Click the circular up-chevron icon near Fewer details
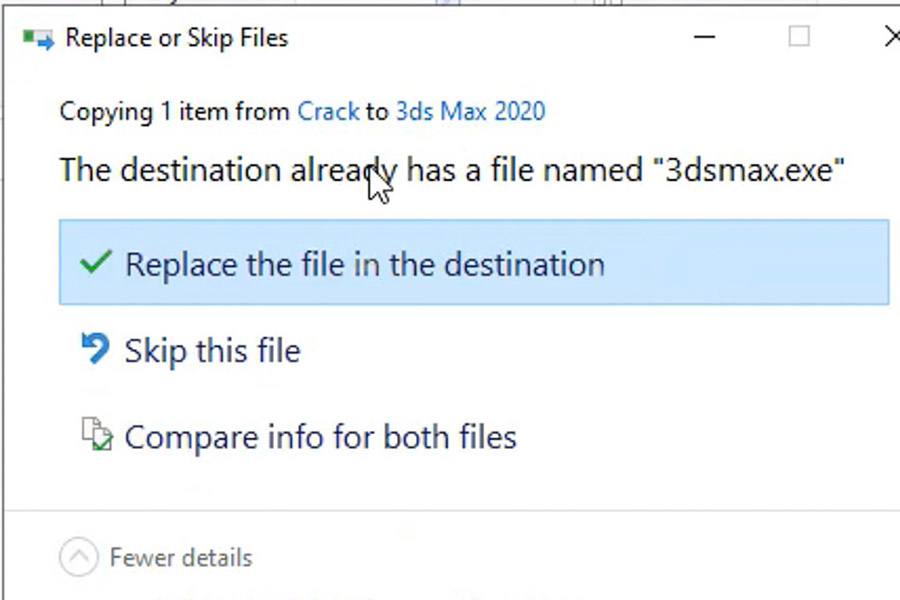This screenshot has width=900, height=600. click(79, 556)
